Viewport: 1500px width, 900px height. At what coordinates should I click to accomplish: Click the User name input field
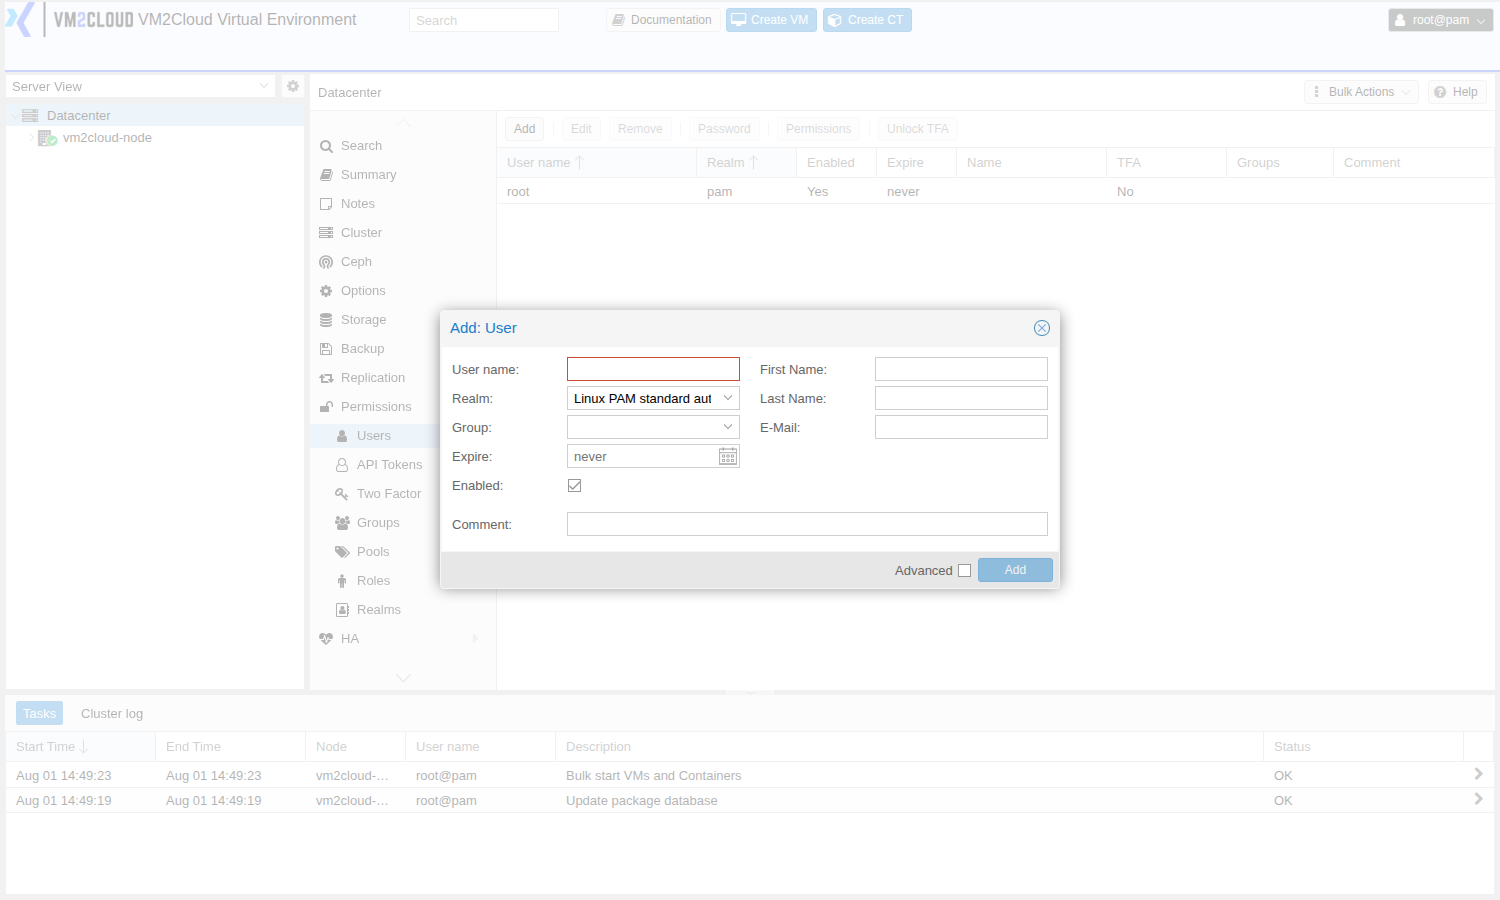[653, 369]
